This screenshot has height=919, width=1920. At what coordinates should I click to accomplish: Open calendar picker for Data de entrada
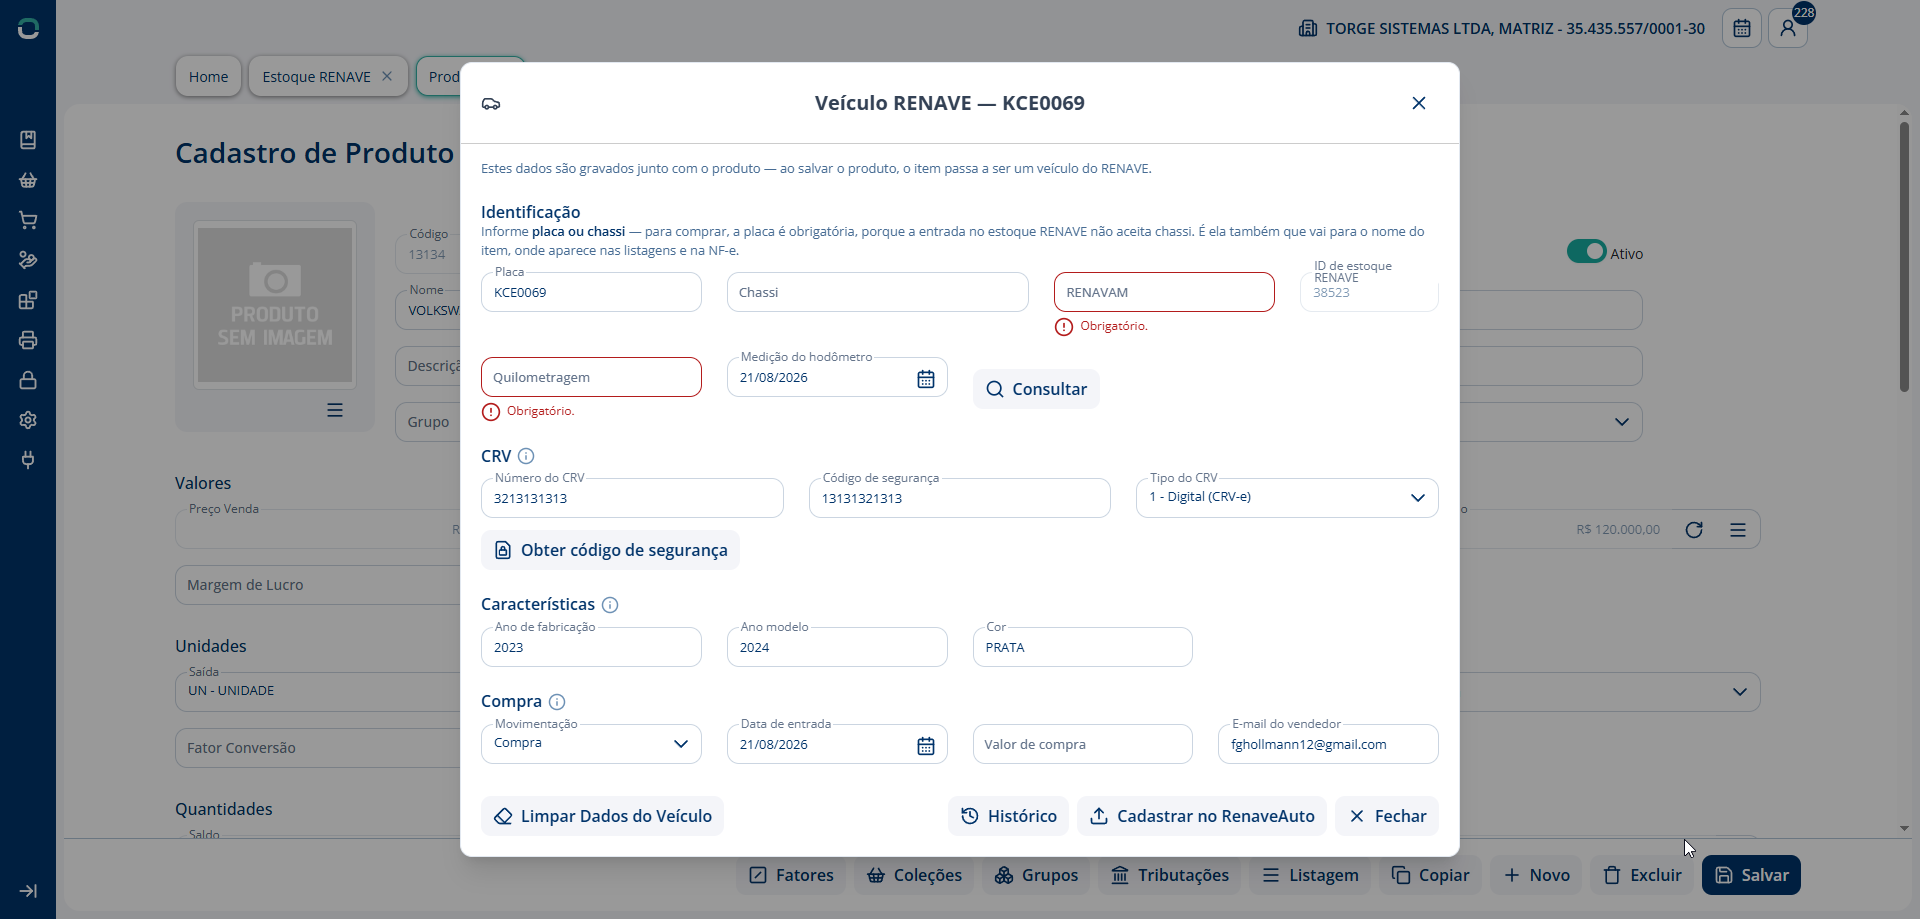pyautogui.click(x=926, y=746)
